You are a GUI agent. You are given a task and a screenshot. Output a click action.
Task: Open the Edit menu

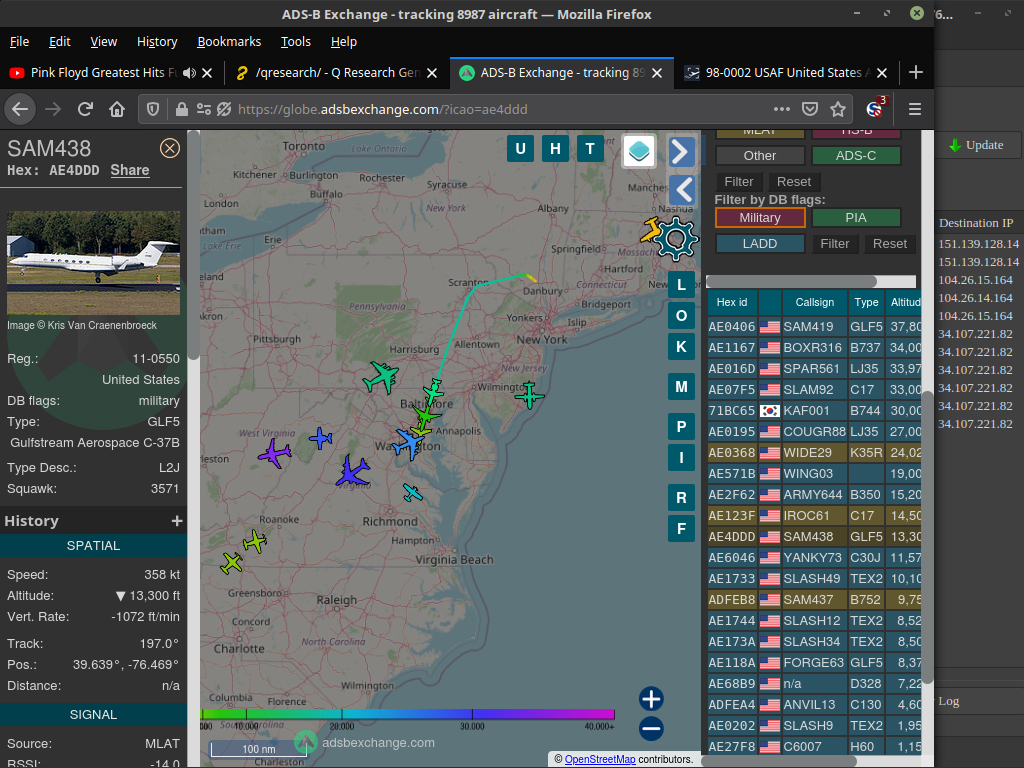[x=59, y=42]
